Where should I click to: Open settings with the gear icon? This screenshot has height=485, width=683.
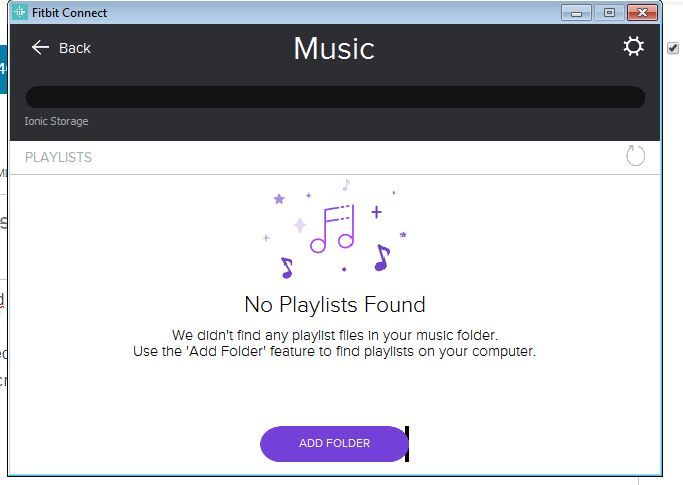pos(633,47)
